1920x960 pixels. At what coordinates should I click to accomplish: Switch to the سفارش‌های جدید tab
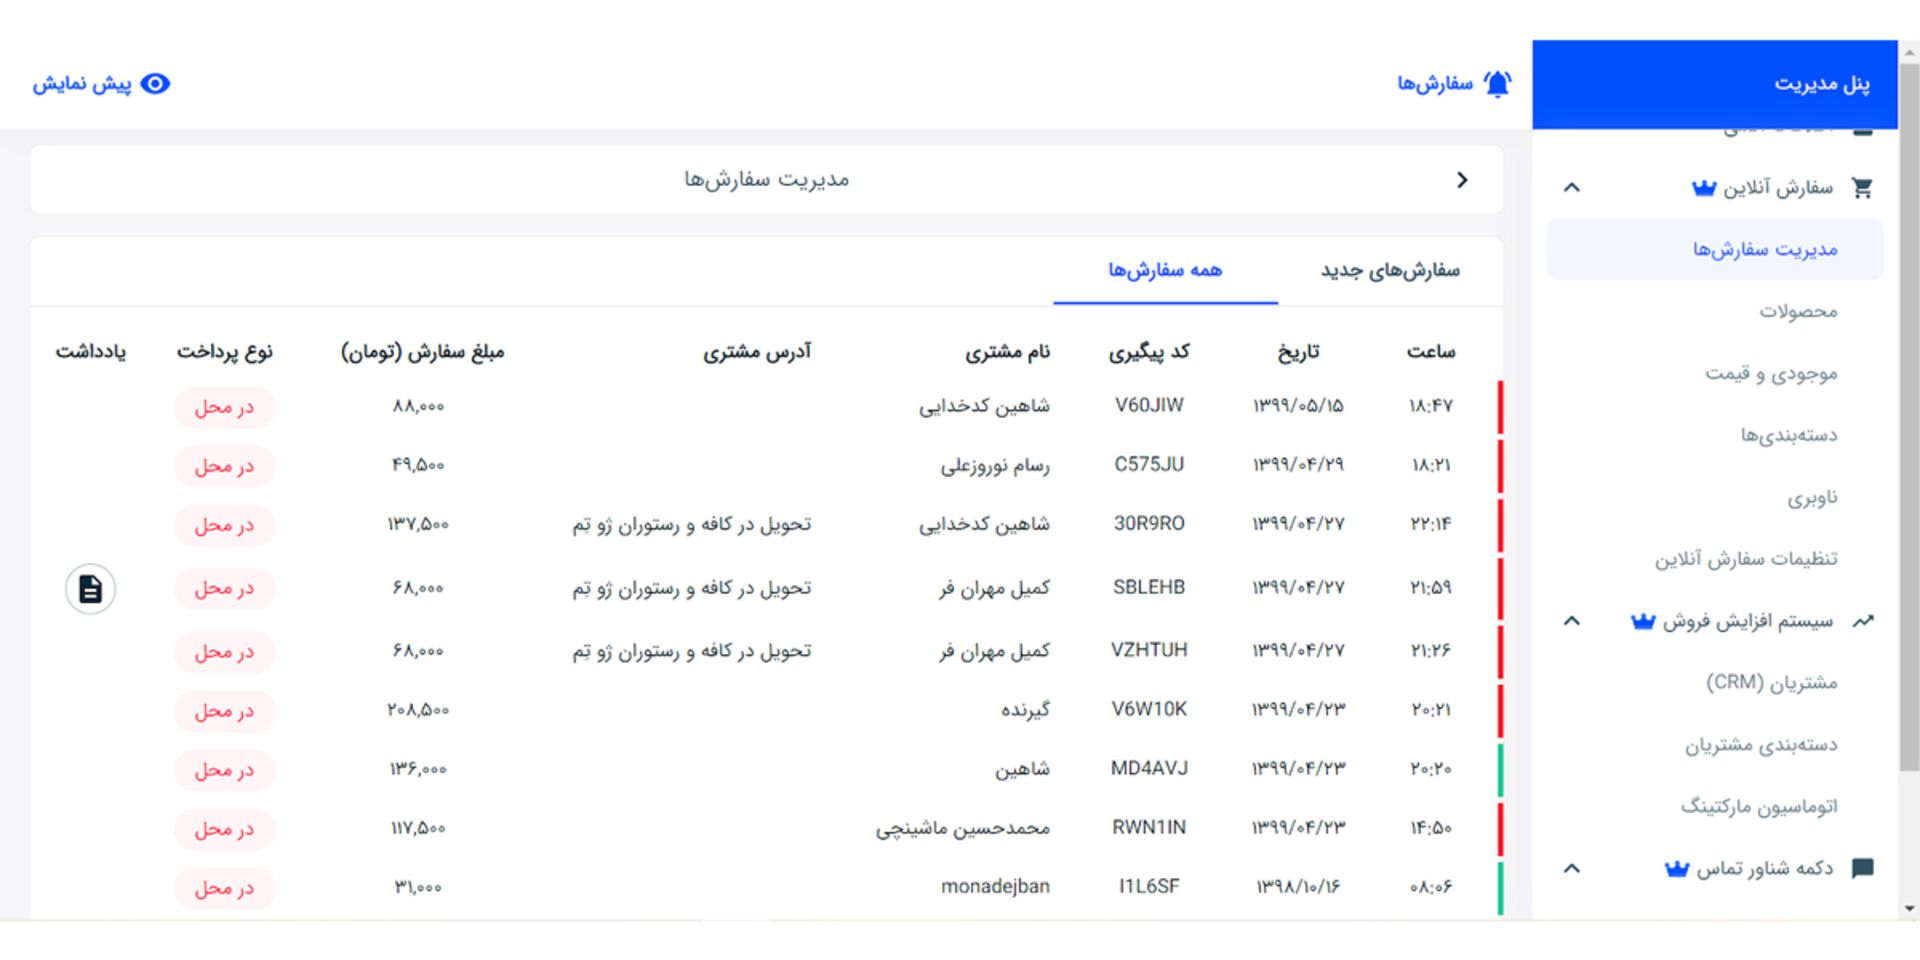pyautogui.click(x=1388, y=270)
